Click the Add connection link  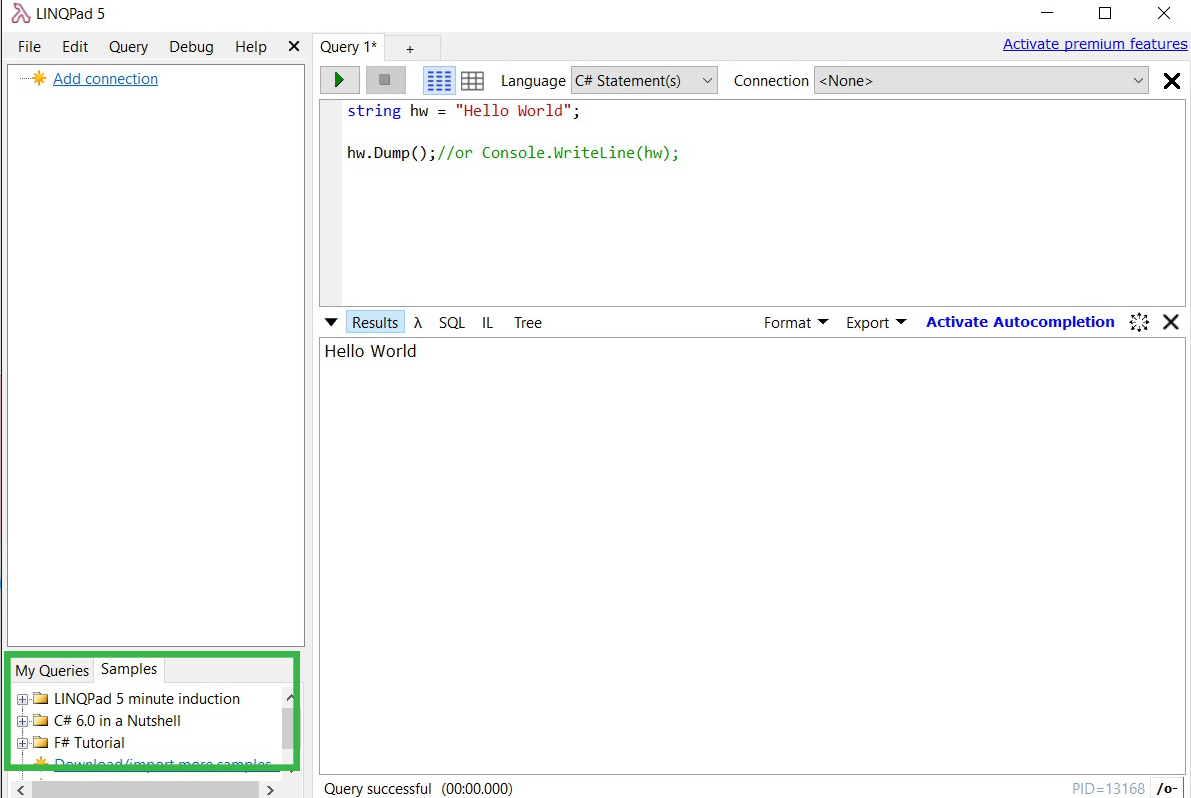(106, 78)
